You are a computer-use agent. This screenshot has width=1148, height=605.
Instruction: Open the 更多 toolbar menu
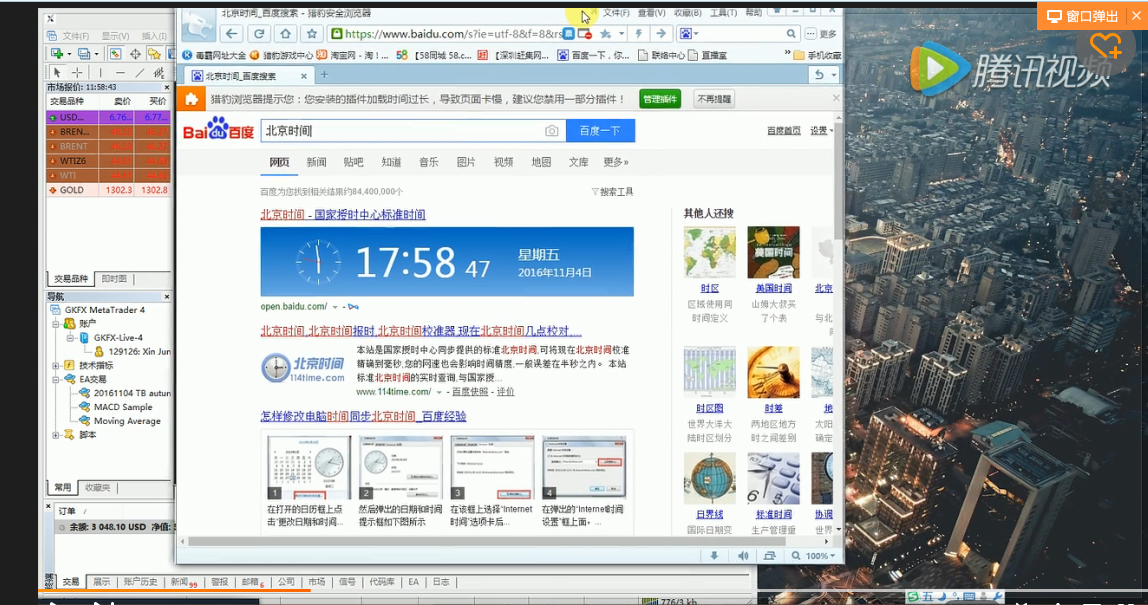(x=821, y=34)
